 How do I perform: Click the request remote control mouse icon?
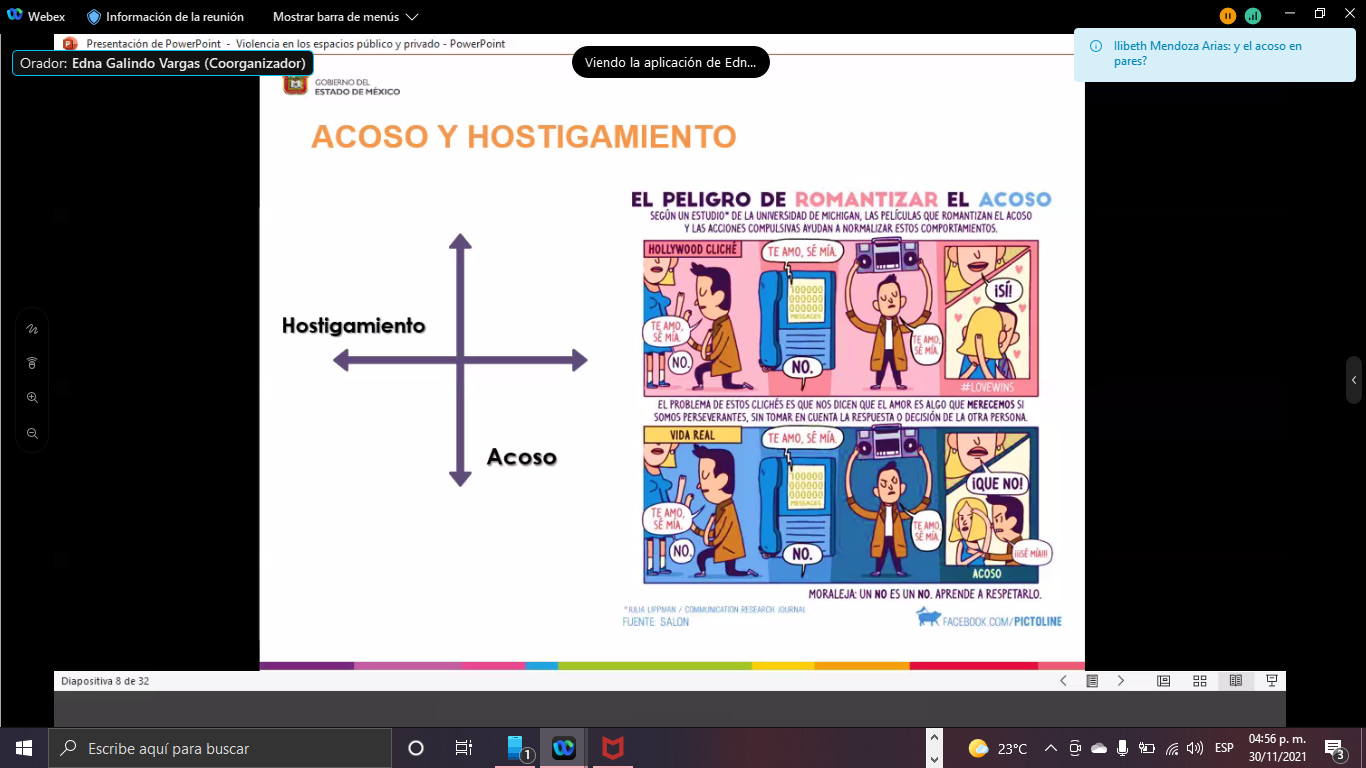(32, 363)
